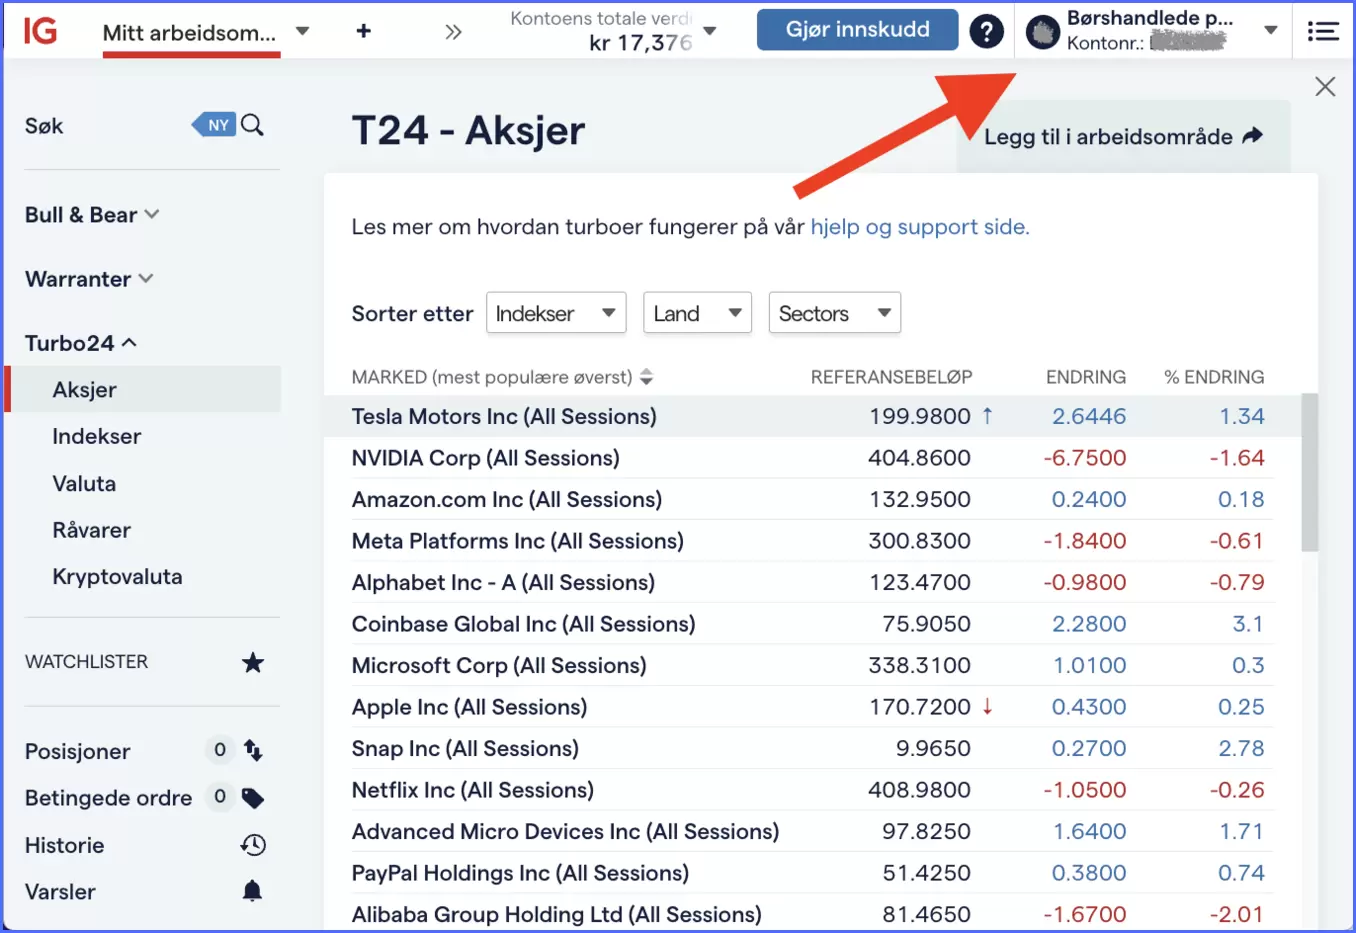
Task: Click the Betingede ordre tag icon
Action: coord(253,797)
